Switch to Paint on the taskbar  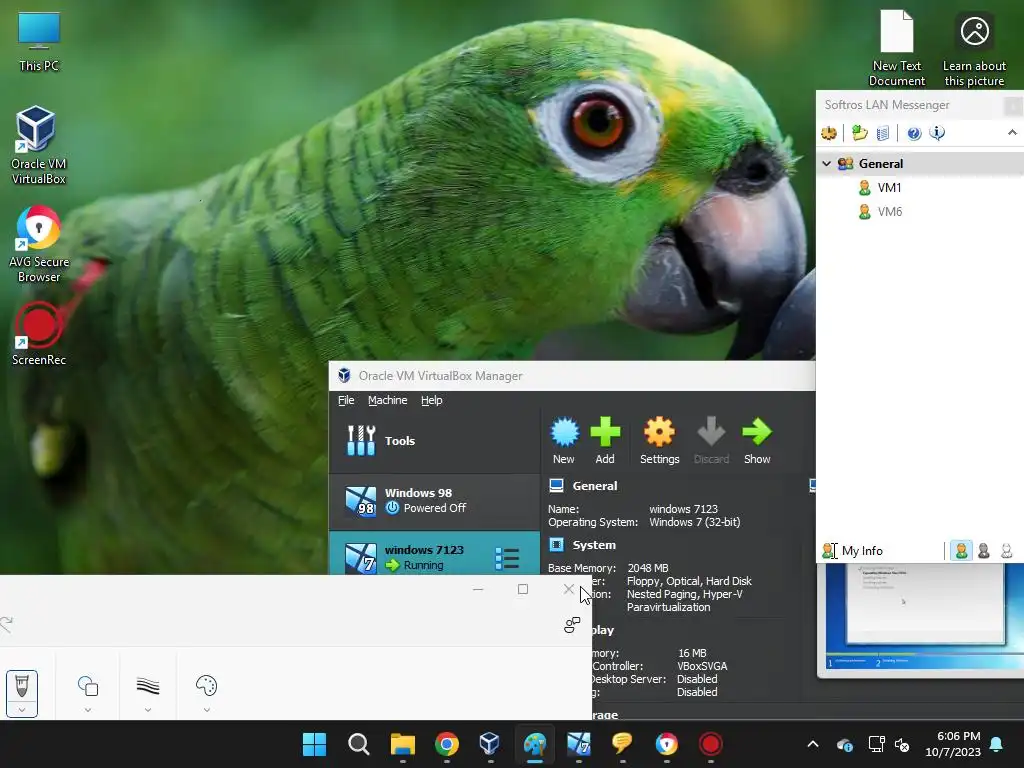coord(535,744)
